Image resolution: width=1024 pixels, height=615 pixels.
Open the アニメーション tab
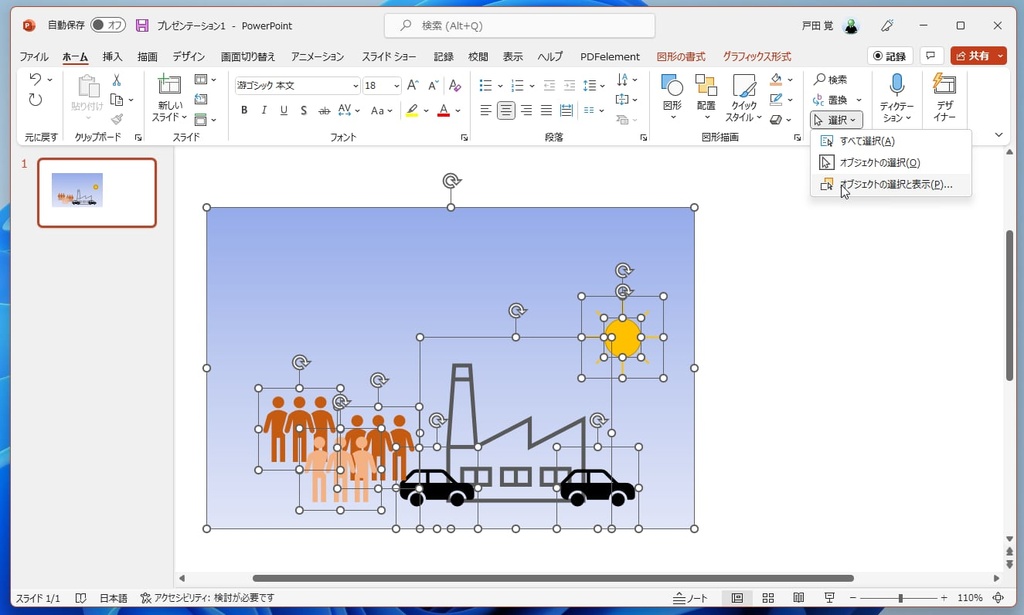pyautogui.click(x=317, y=57)
